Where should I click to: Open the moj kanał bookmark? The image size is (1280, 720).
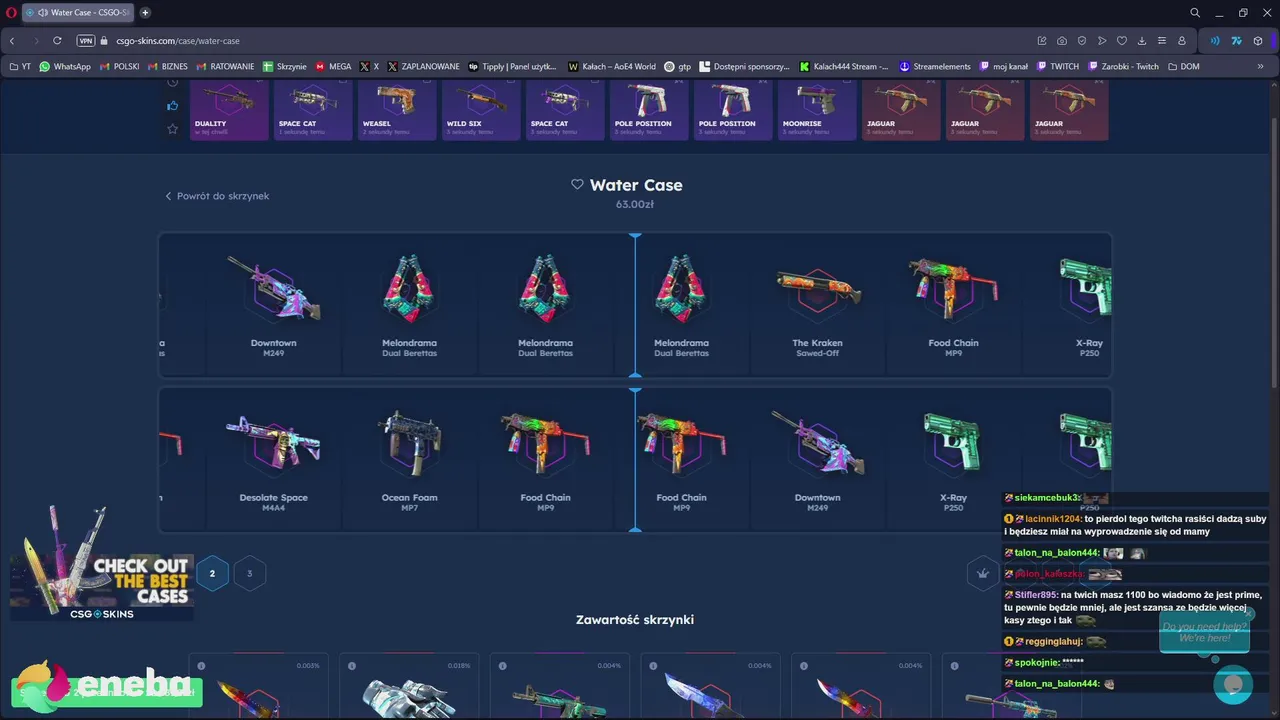pos(1004,66)
